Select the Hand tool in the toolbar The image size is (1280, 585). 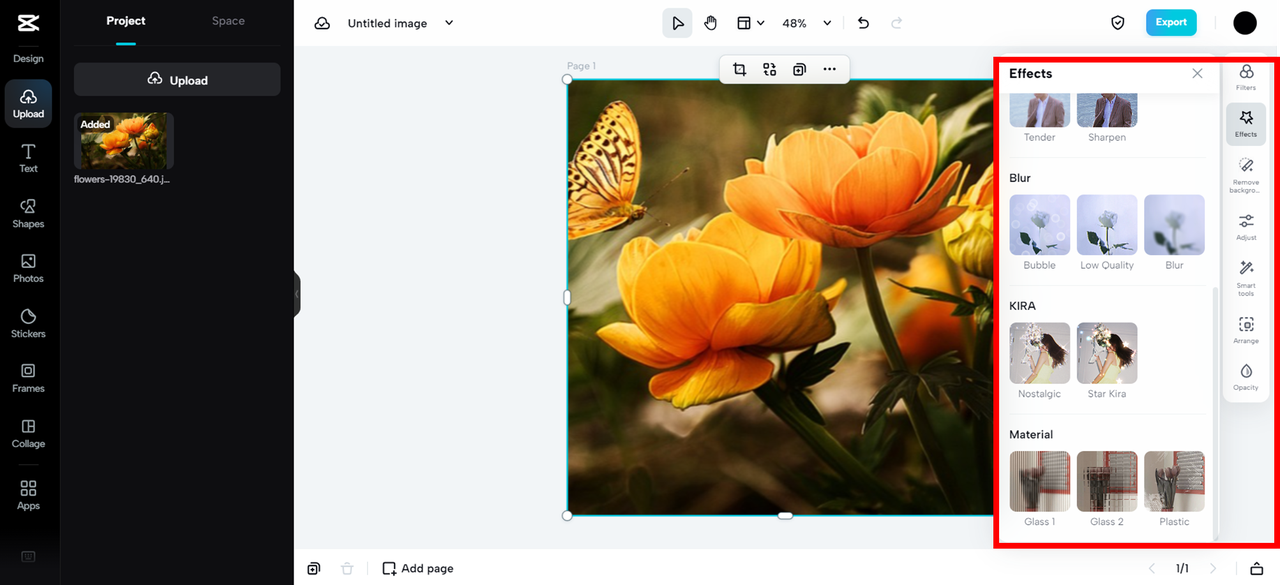point(710,21)
